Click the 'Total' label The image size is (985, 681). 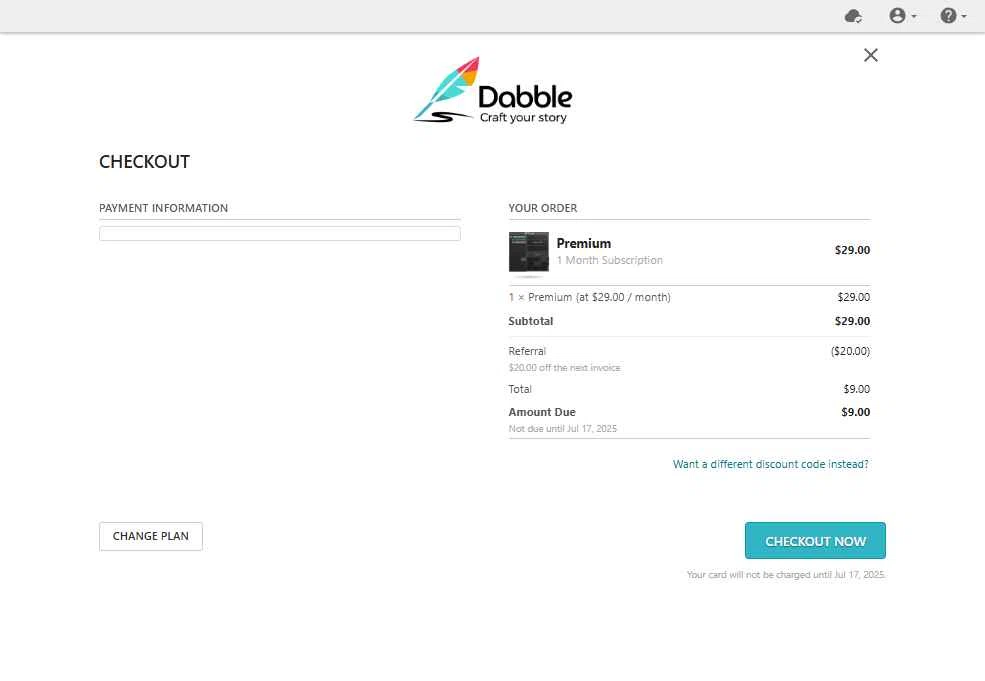pyautogui.click(x=520, y=389)
